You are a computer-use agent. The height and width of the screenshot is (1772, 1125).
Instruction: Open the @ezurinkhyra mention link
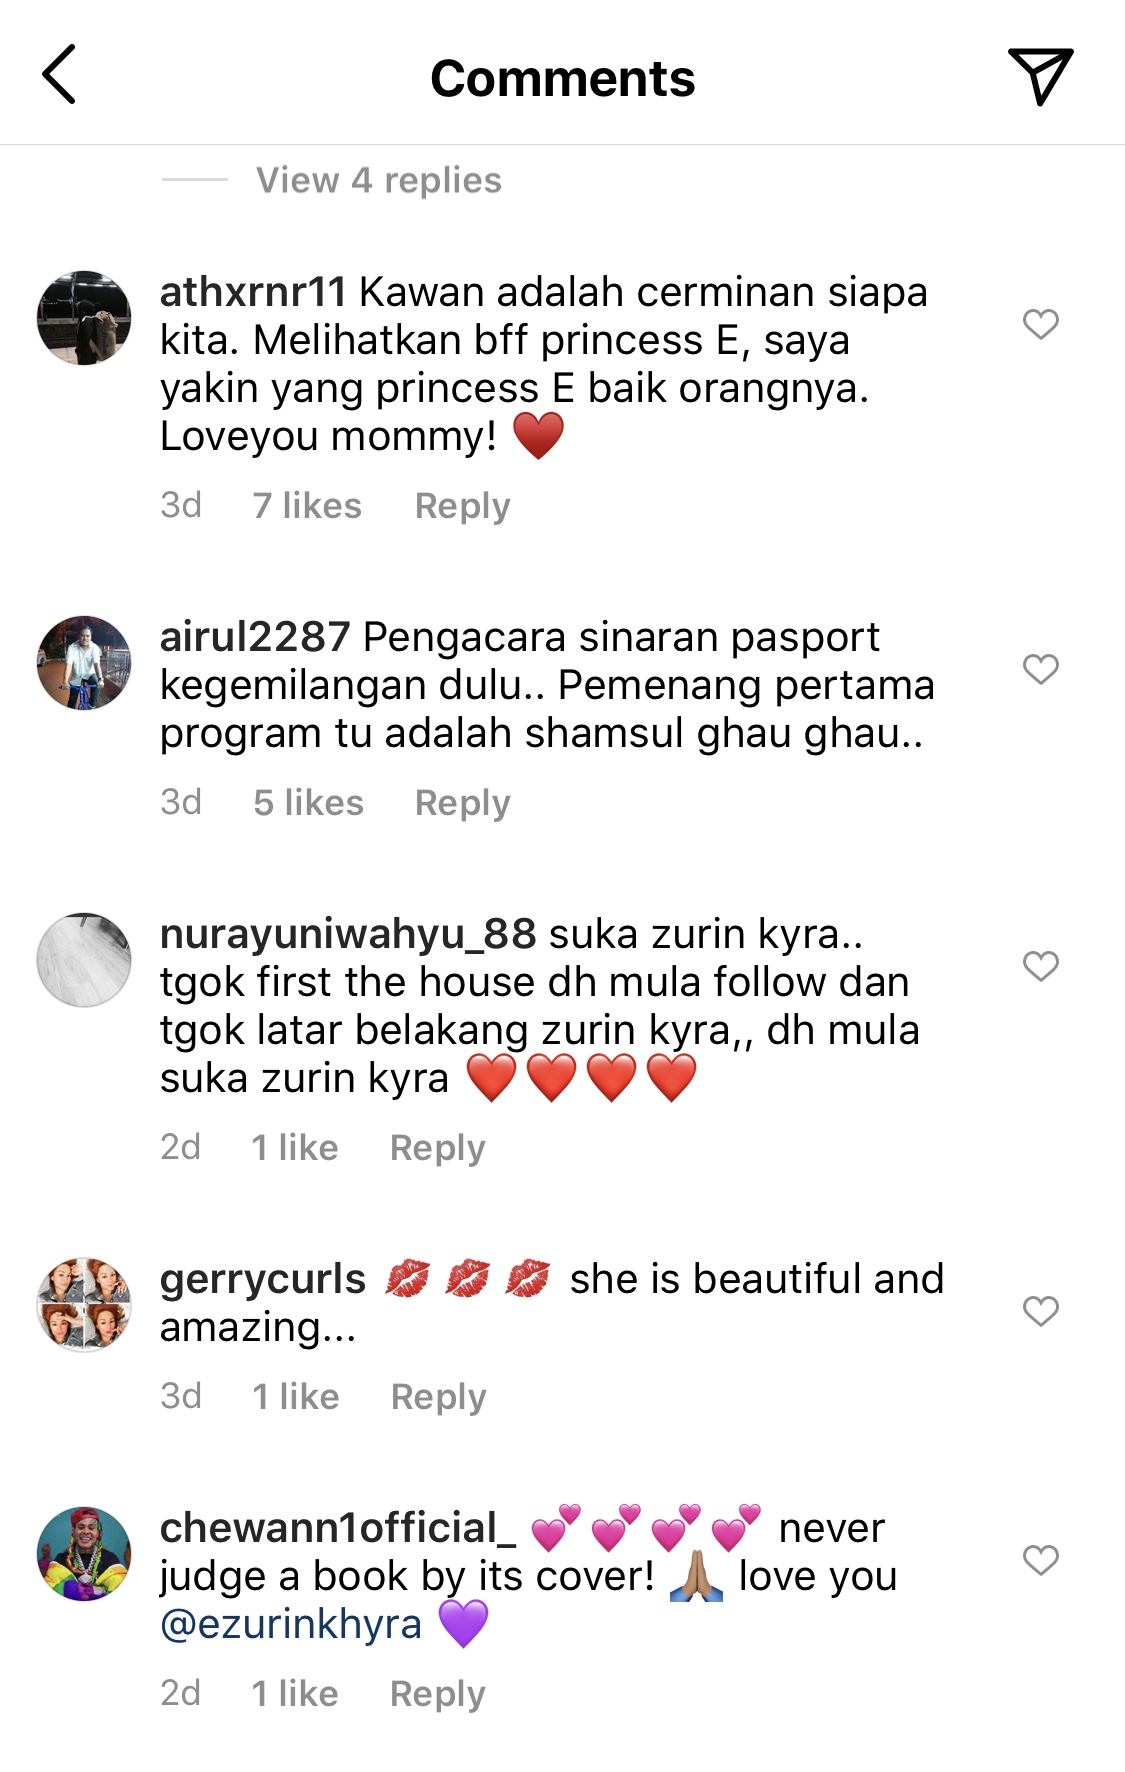[291, 1623]
